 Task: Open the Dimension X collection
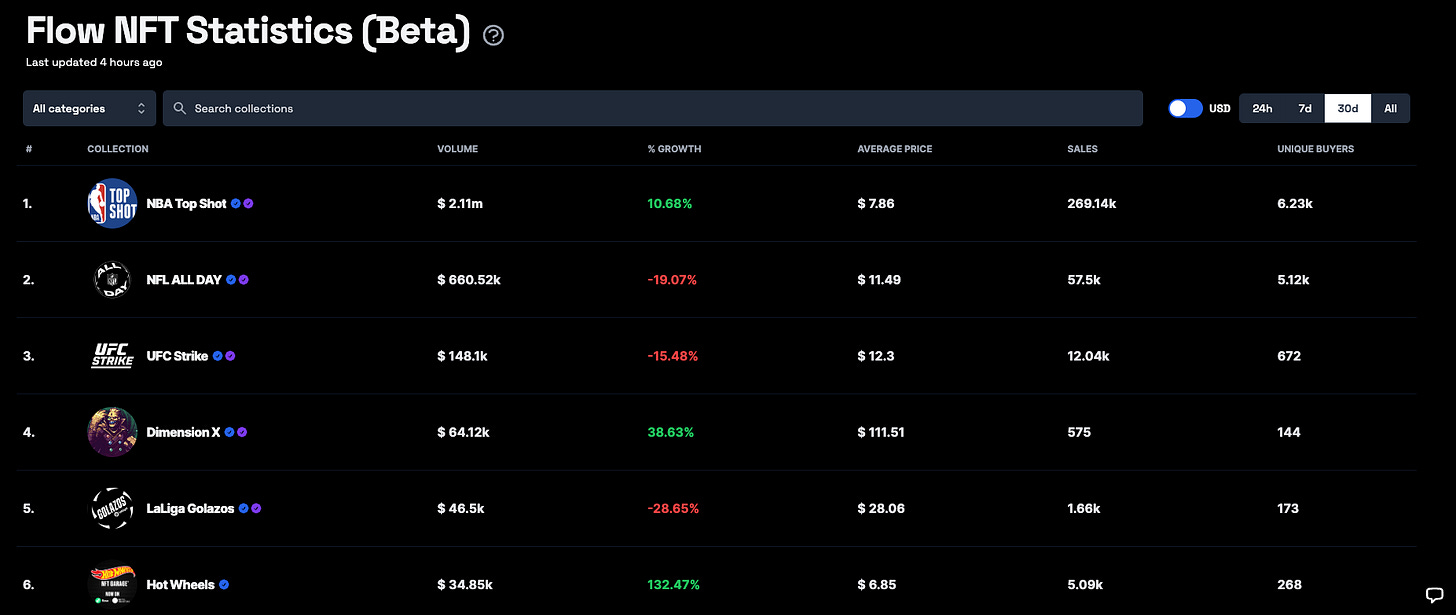[x=183, y=432]
